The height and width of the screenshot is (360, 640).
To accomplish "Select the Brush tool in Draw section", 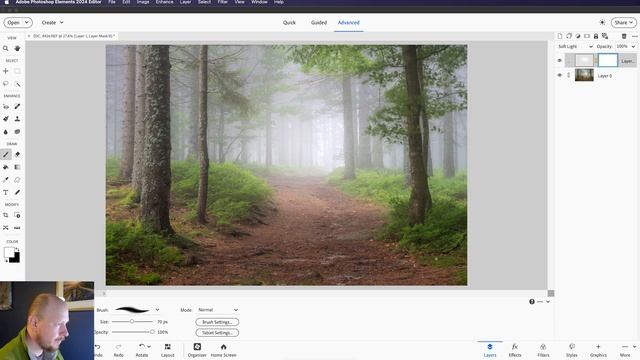I will (6, 155).
